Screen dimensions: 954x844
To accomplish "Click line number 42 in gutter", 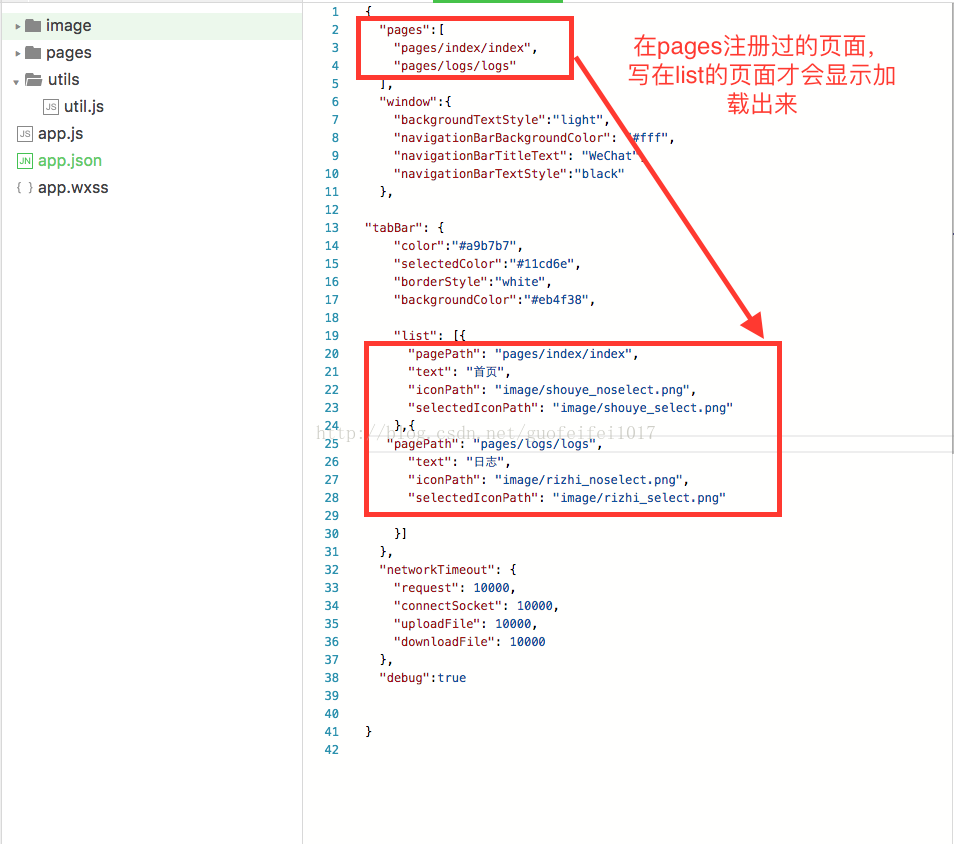I will 332,750.
